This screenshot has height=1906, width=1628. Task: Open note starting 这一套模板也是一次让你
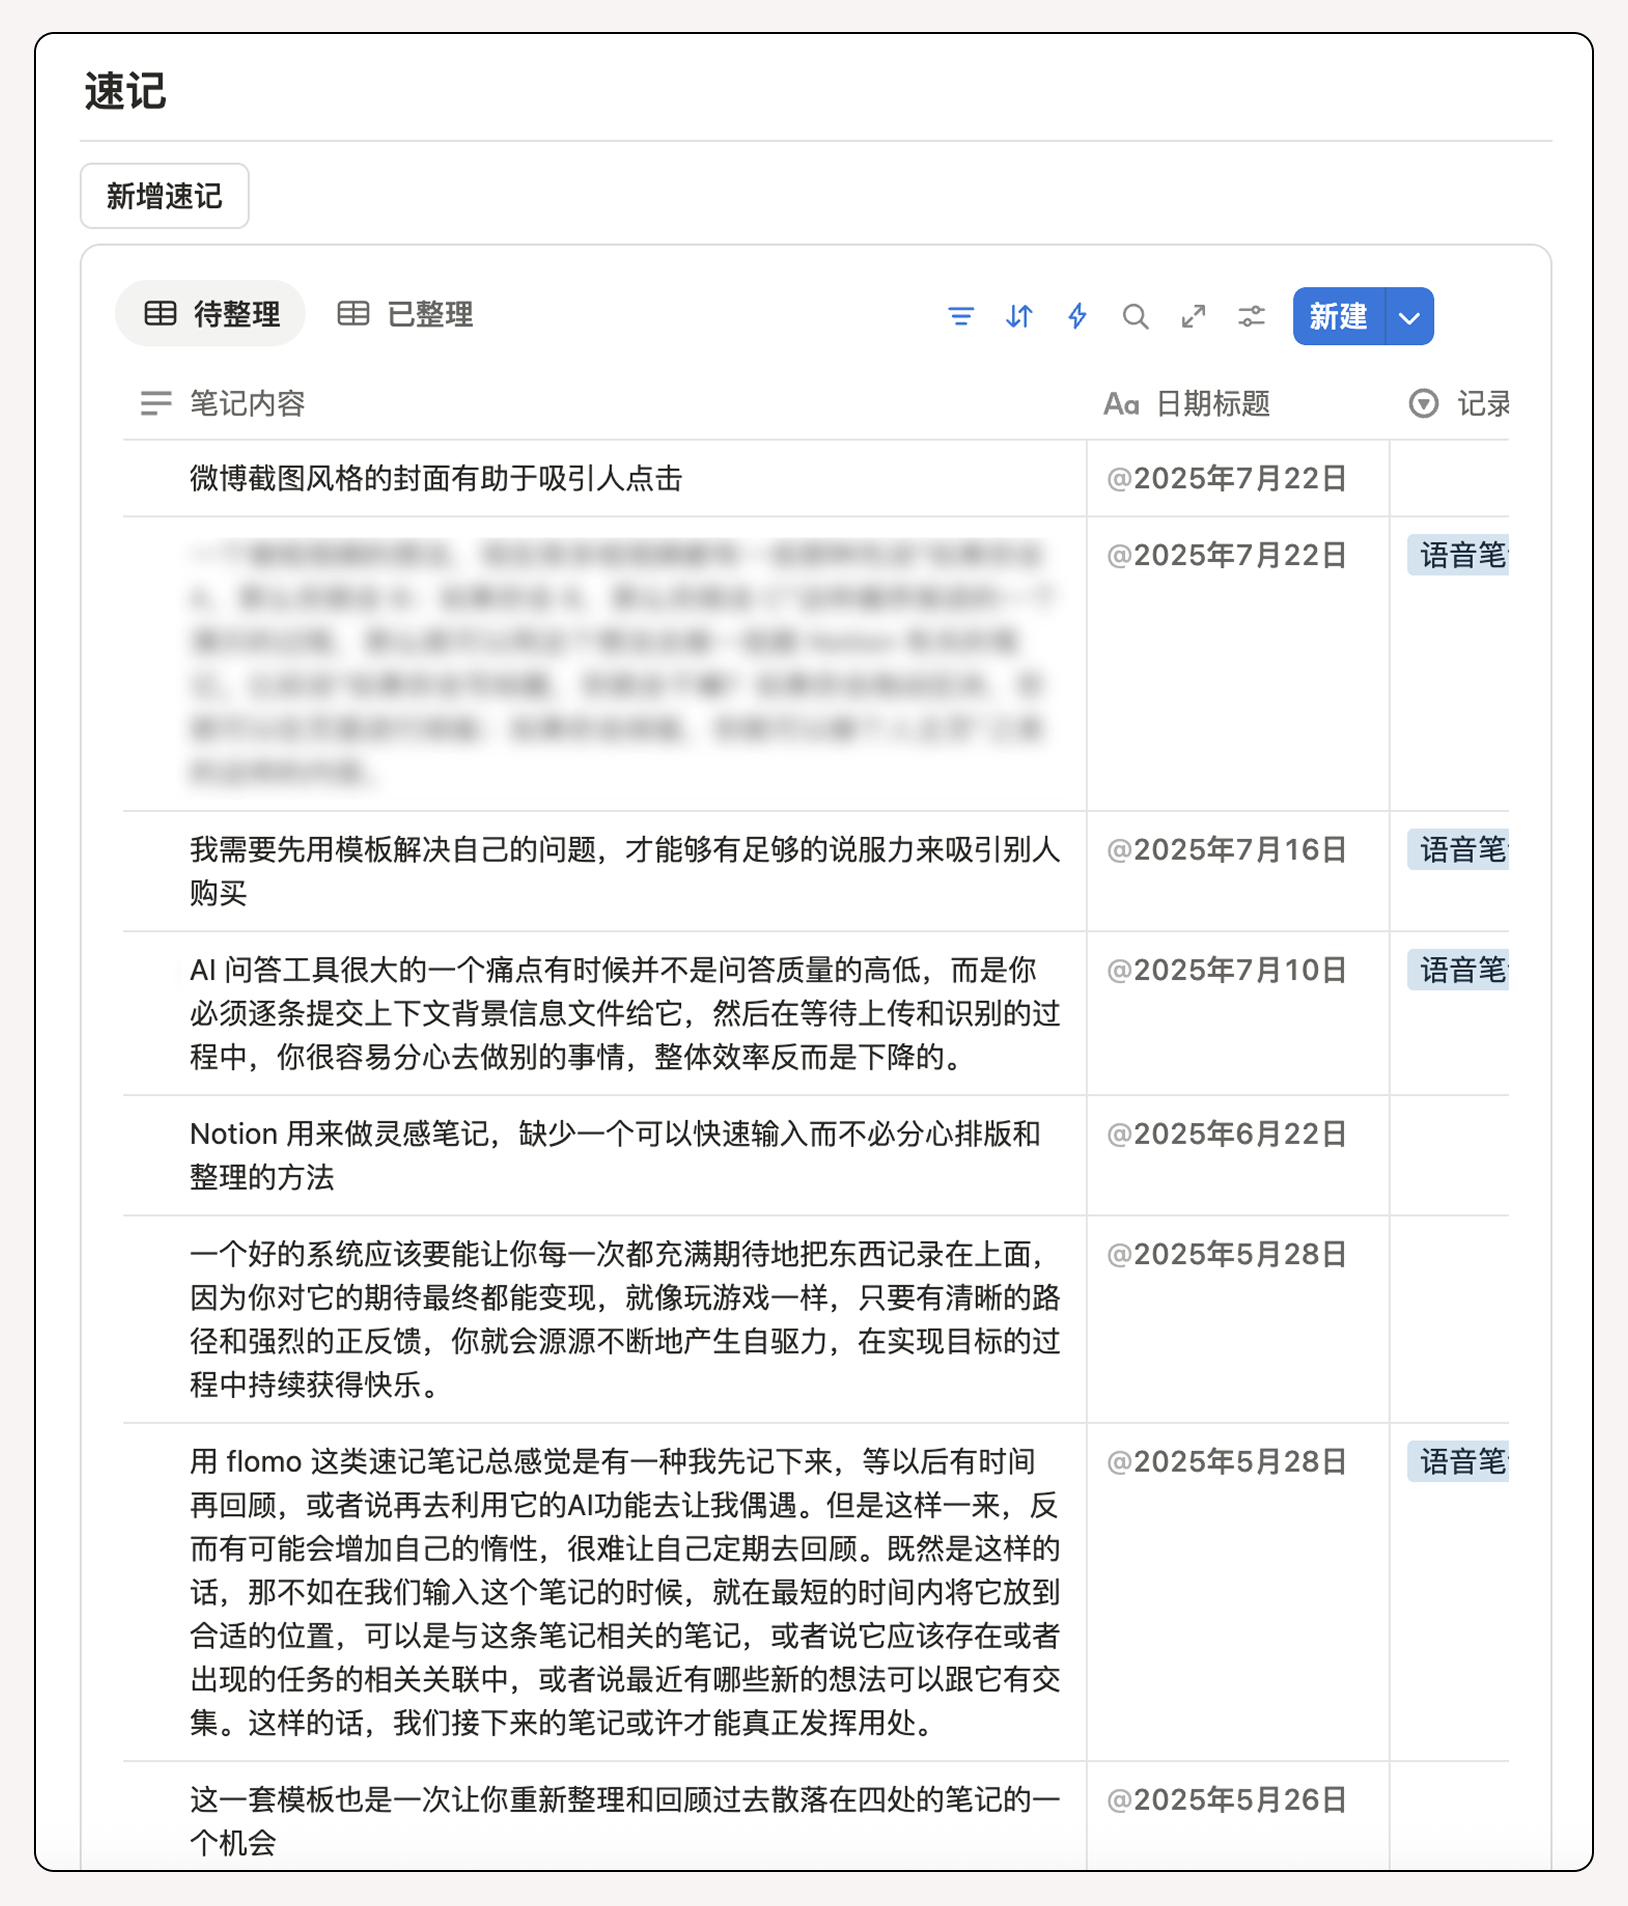625,1821
